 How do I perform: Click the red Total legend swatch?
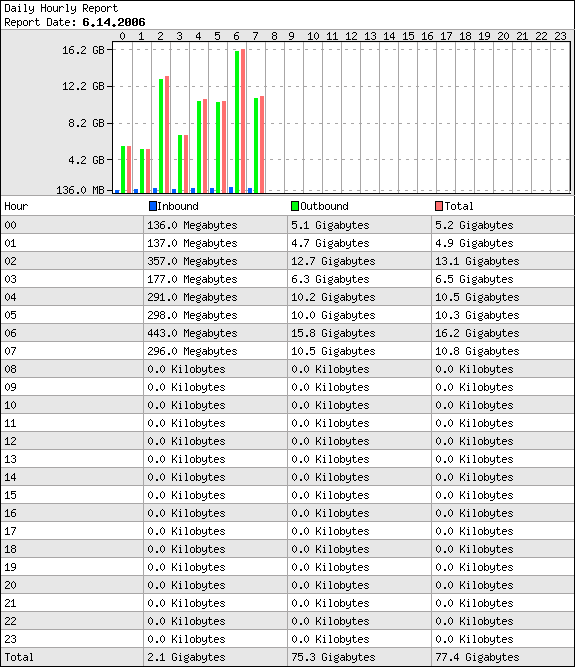(x=439, y=206)
